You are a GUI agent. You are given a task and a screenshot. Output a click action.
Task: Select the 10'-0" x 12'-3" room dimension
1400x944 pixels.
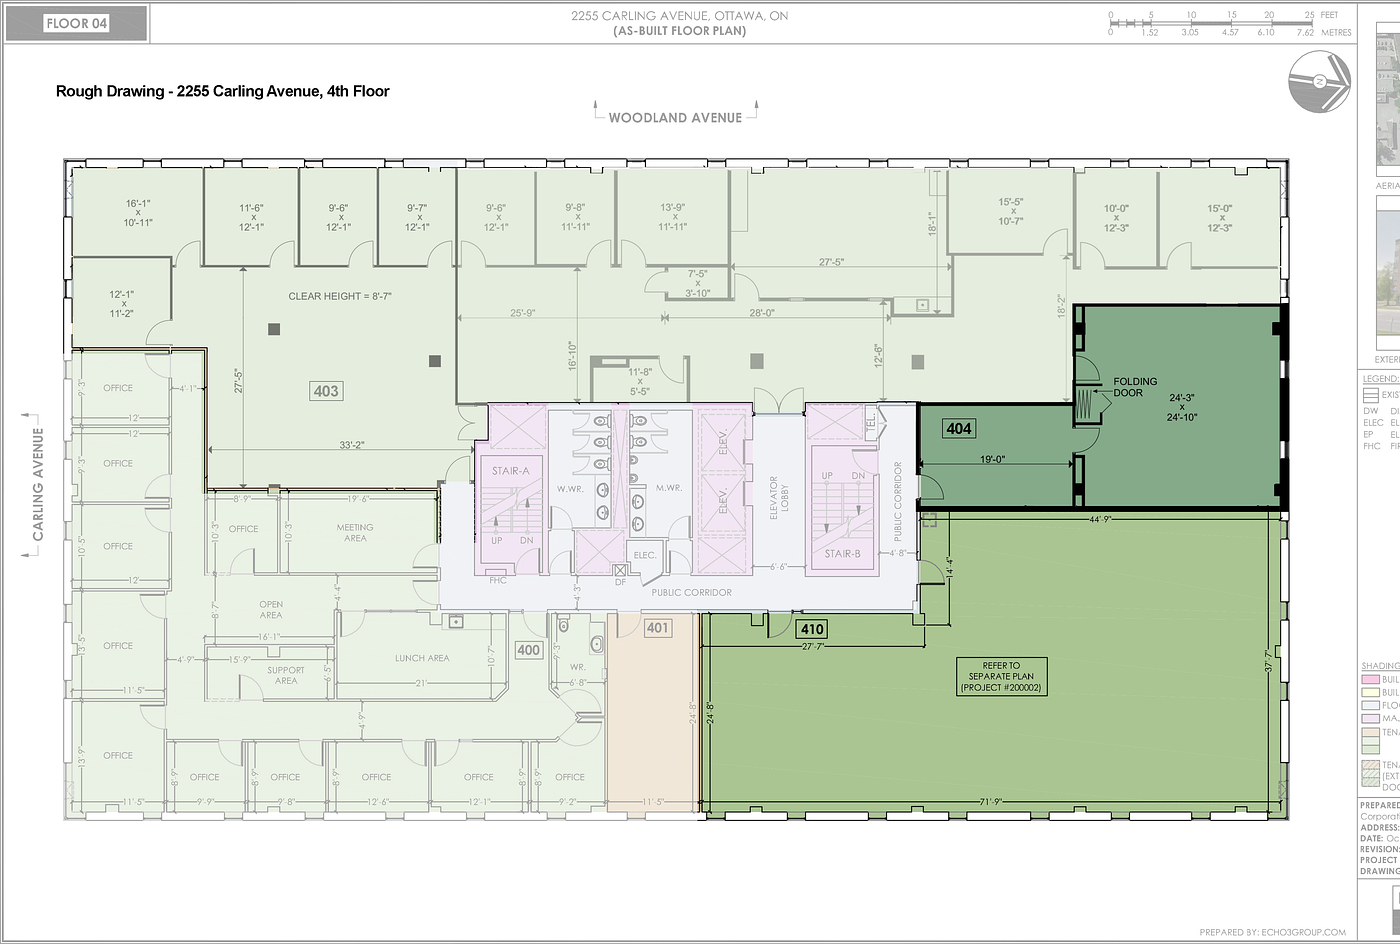click(1116, 218)
